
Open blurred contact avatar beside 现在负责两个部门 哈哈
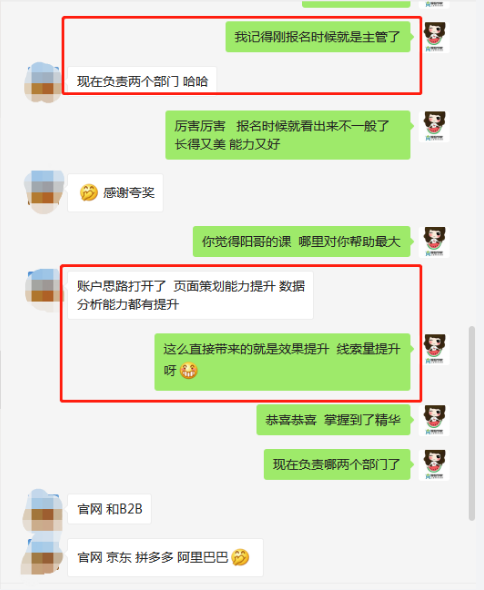pyautogui.click(x=43, y=82)
